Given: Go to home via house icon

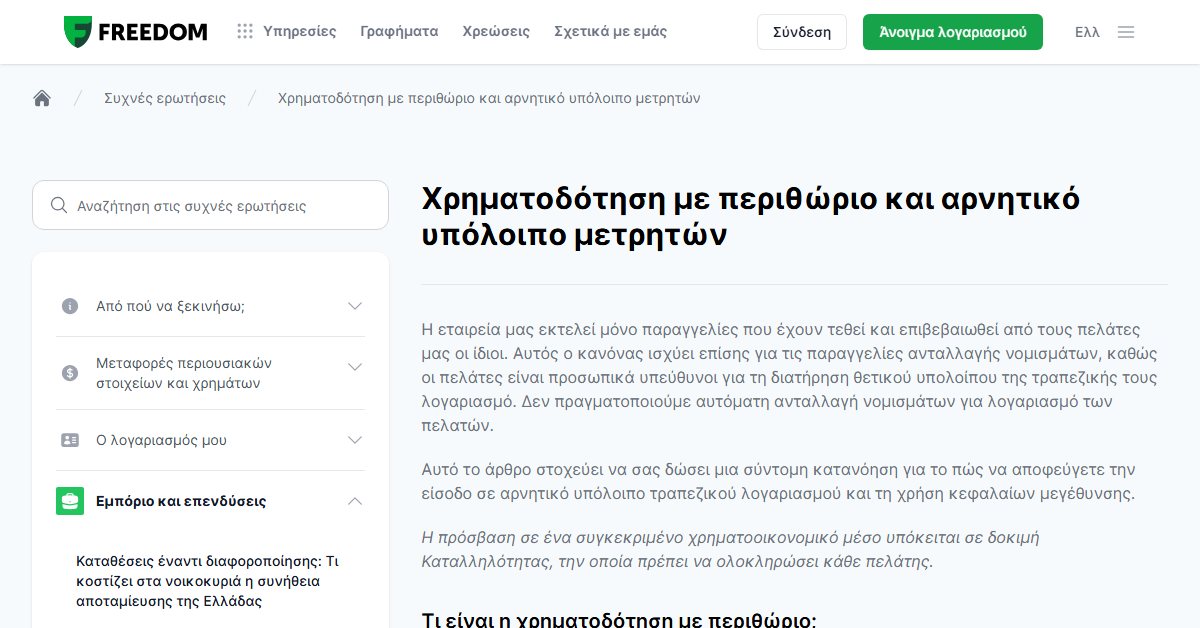Looking at the screenshot, I should coord(42,98).
